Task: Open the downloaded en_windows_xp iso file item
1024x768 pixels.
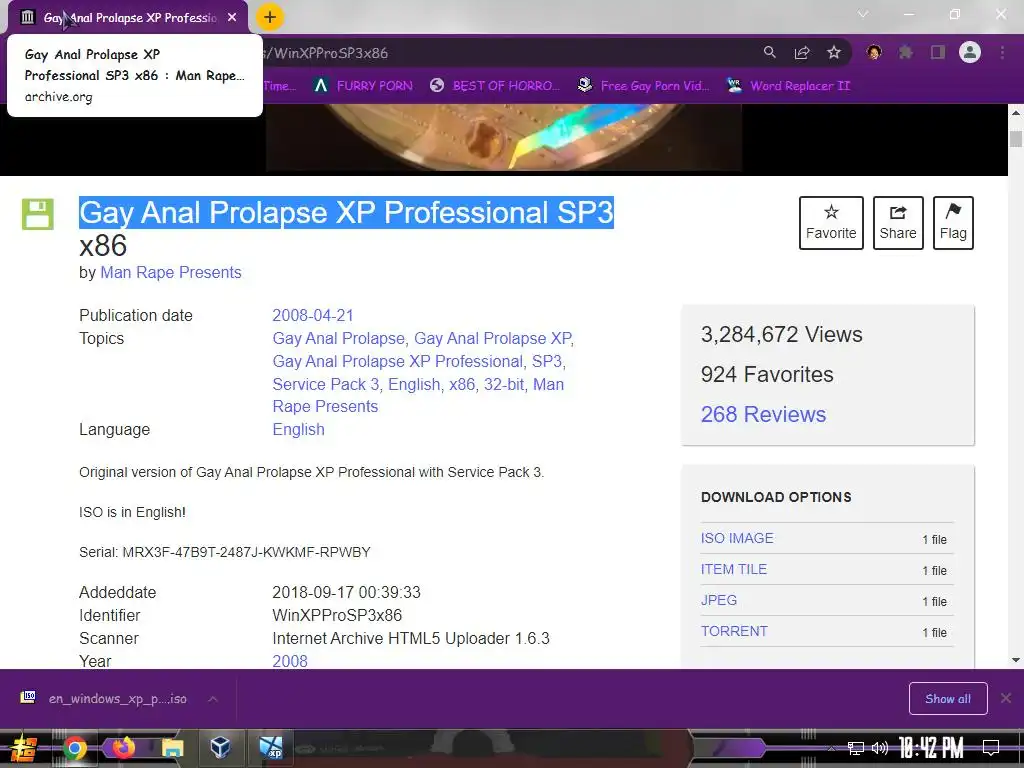Action: (104, 699)
